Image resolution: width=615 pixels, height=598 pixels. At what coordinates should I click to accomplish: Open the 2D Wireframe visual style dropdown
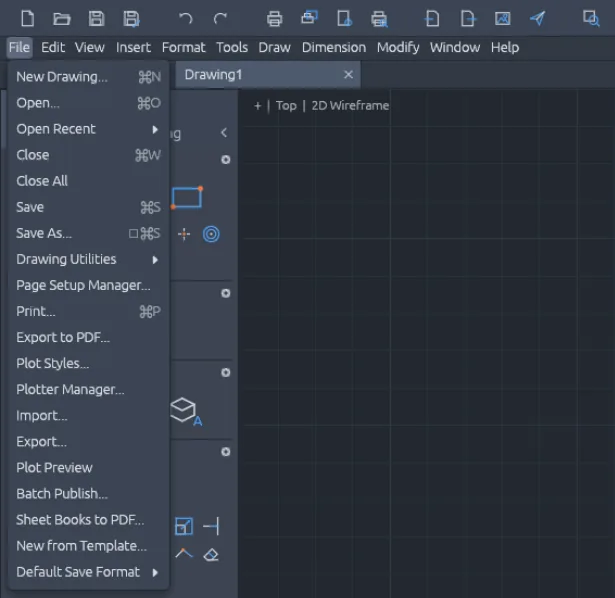[x=350, y=106]
